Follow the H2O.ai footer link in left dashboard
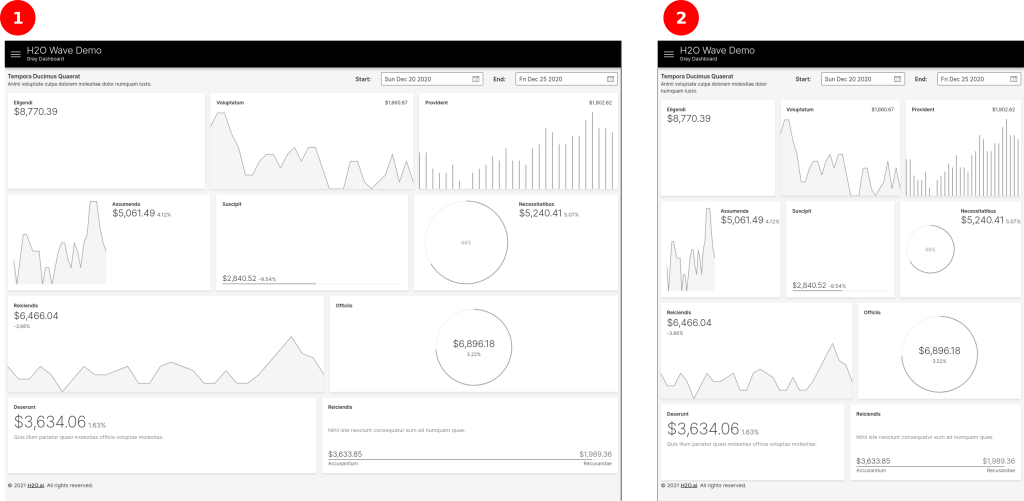This screenshot has height=501, width=1024. 36,485
